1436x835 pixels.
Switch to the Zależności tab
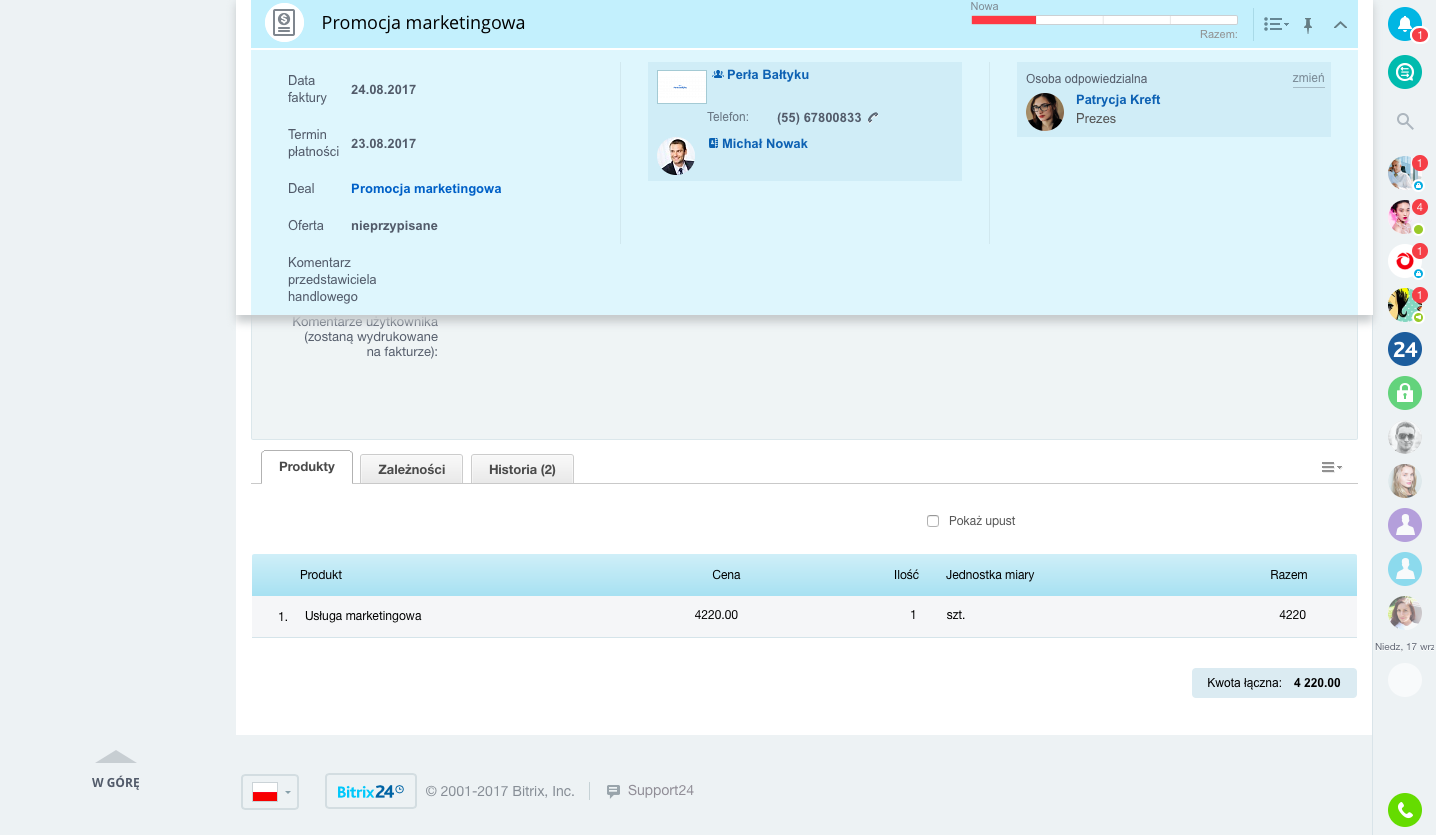pos(411,469)
